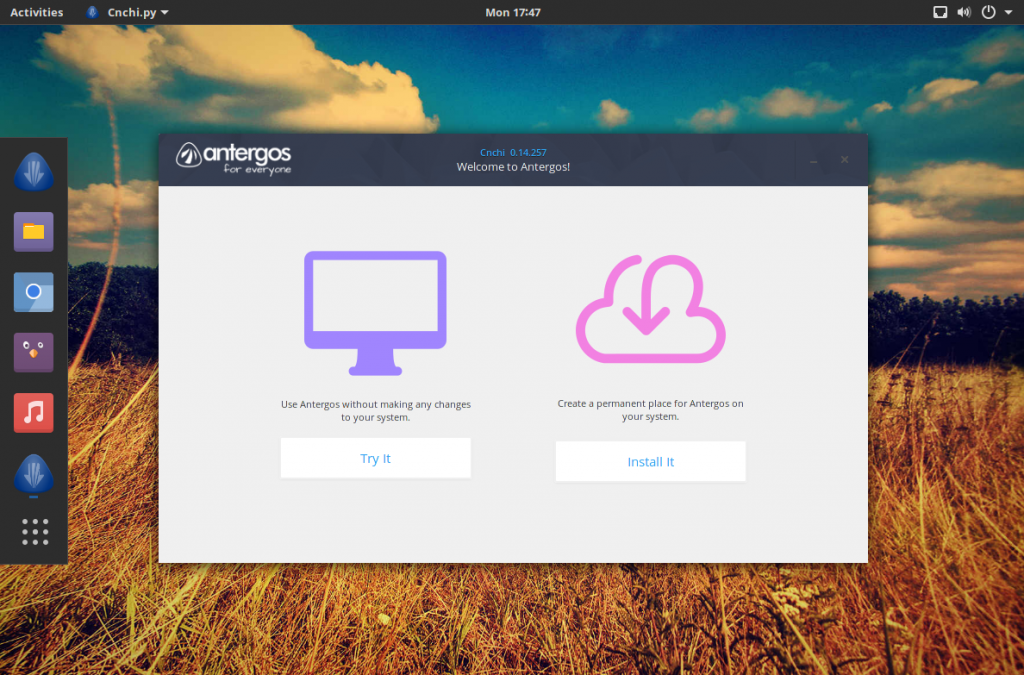
Task: Launch the top Cnchi installer dock icon
Action: 34,172
